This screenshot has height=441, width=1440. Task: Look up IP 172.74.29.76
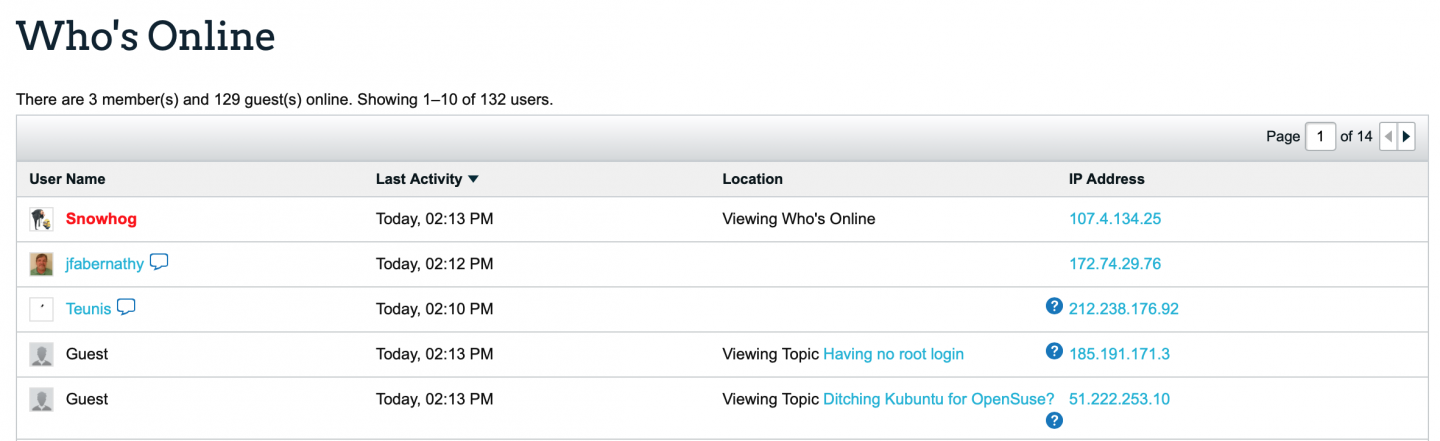(1115, 264)
